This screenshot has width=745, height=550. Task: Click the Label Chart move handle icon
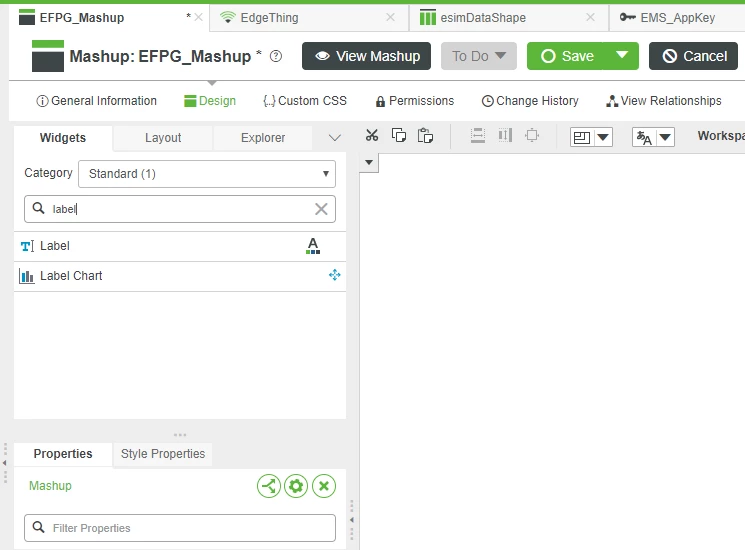tap(334, 275)
